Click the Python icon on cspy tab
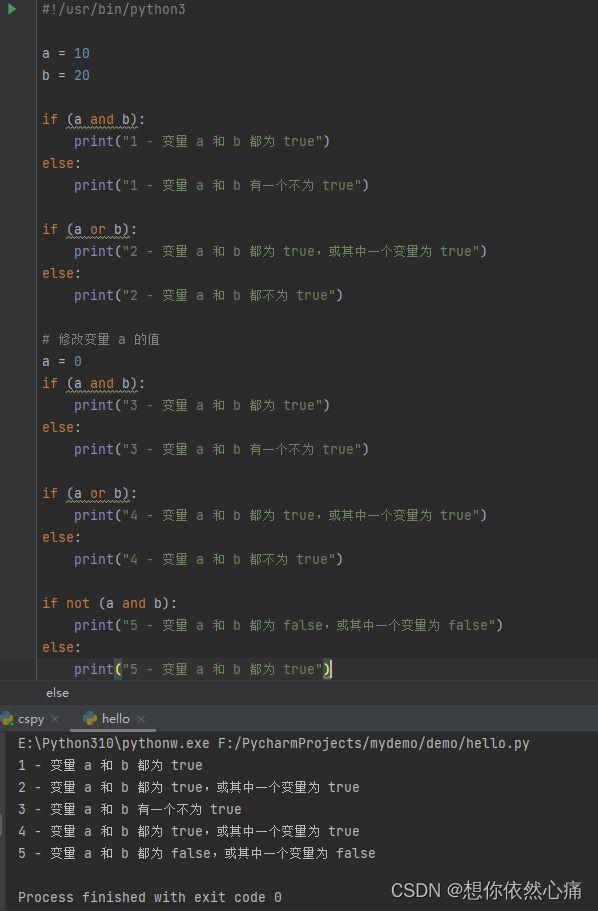The height and width of the screenshot is (911, 598). (8, 719)
